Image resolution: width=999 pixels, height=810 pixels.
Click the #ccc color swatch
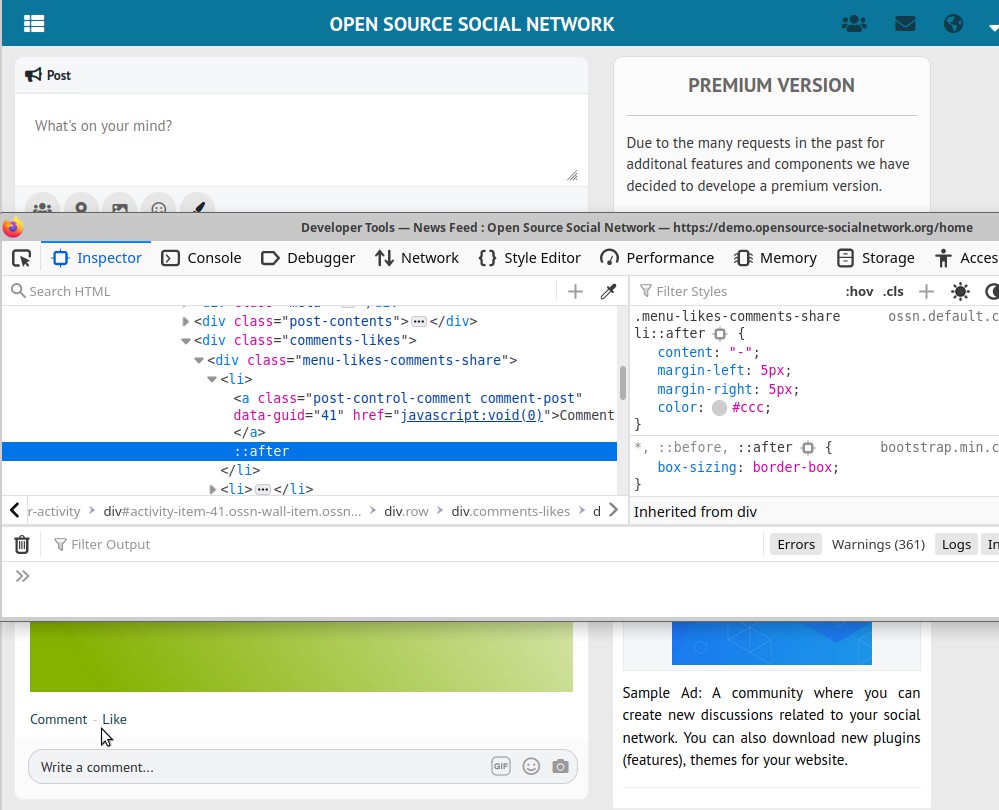(x=719, y=408)
